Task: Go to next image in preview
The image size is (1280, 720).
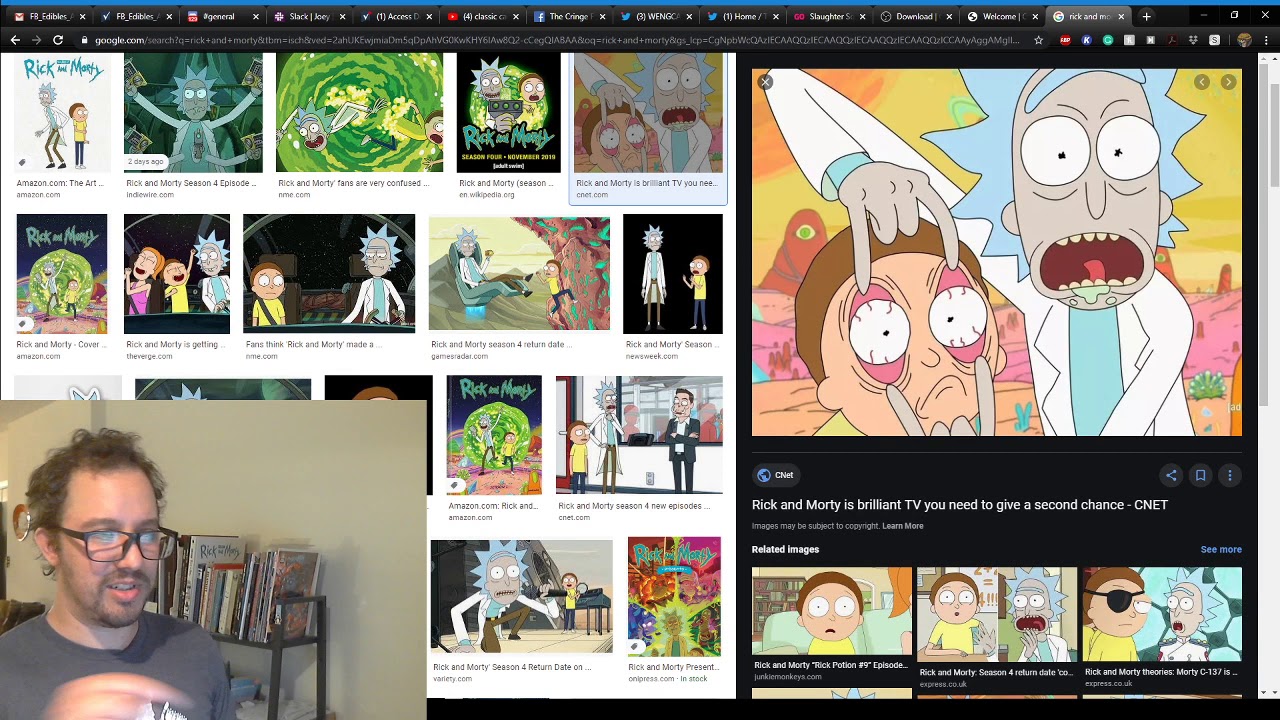Action: [x=1228, y=83]
